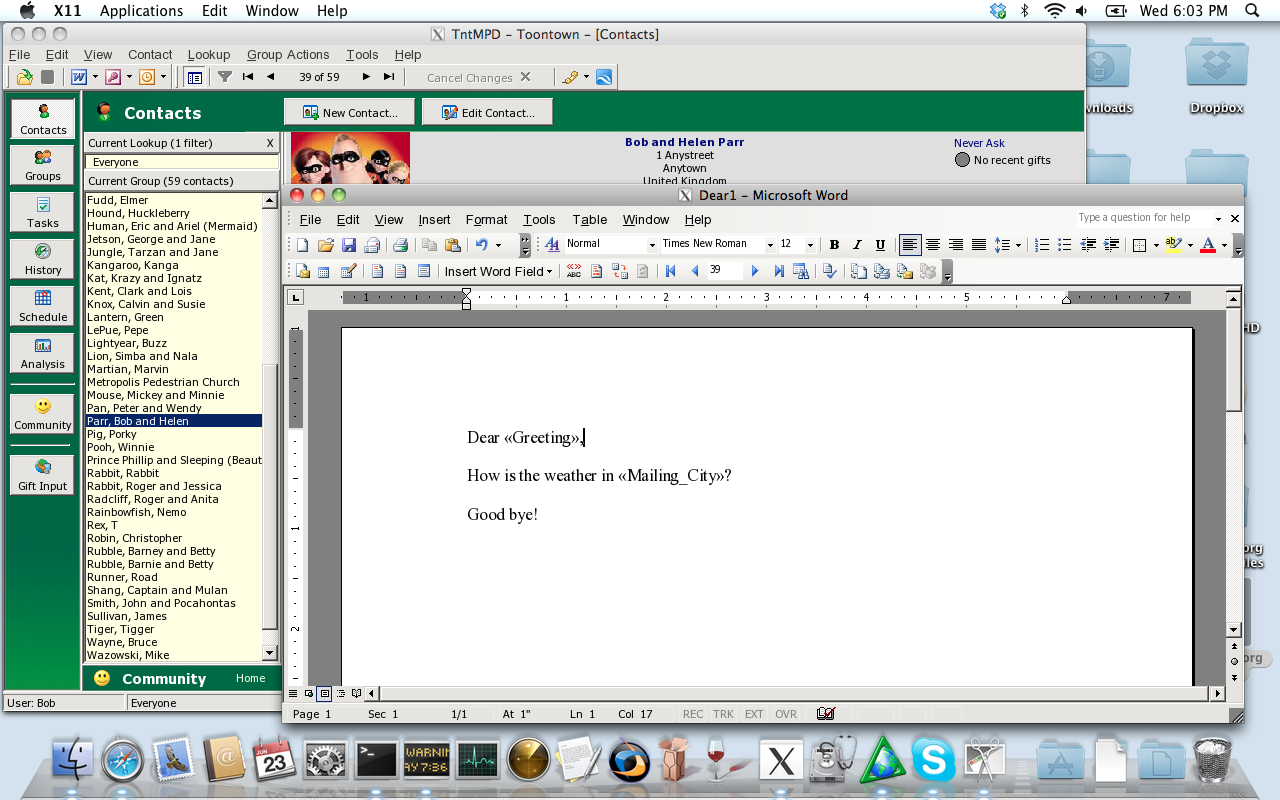
Task: Click the Bob and Helen Parr contact photo
Action: [x=350, y=158]
